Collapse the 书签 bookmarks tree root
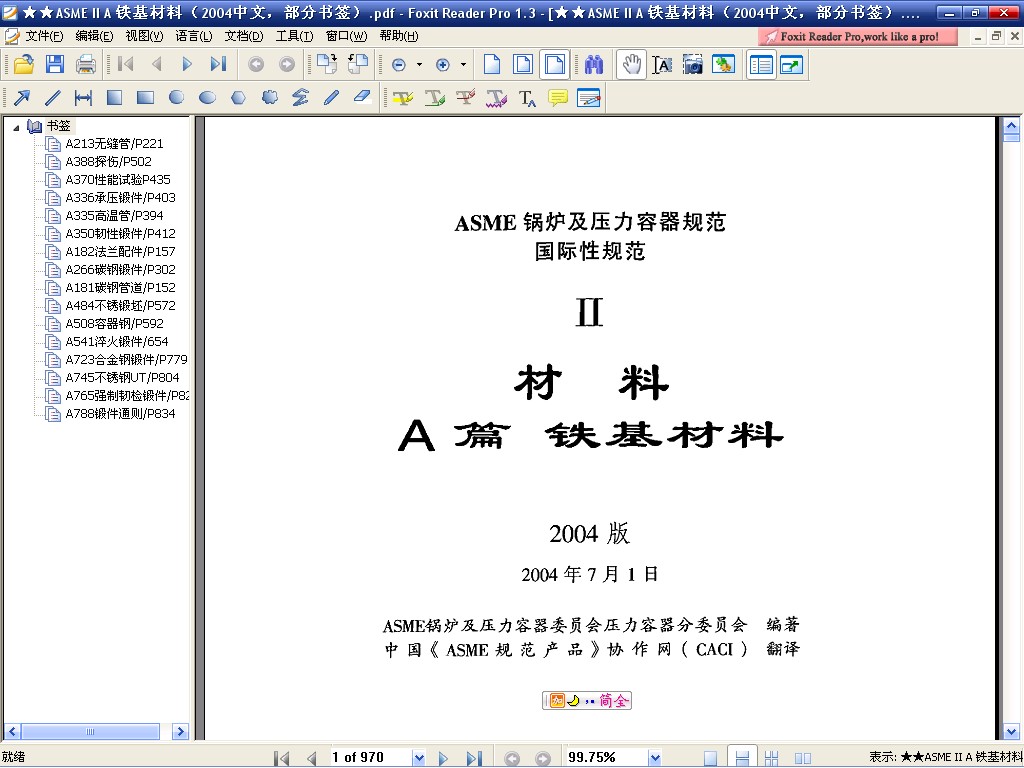Screen dimensions: 1024x768 (16, 127)
